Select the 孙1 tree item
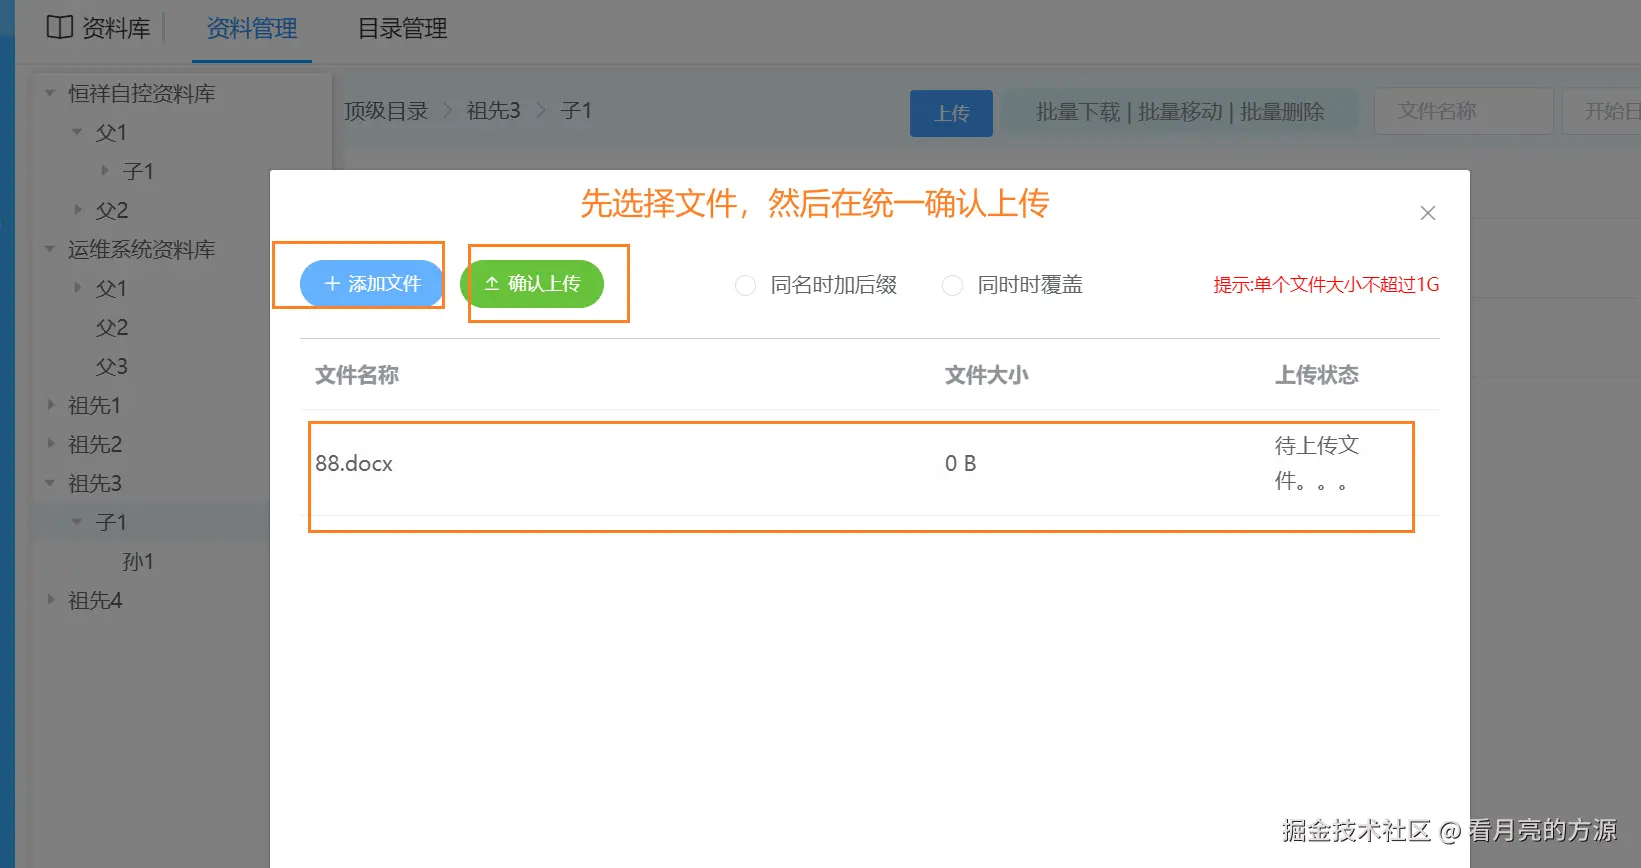The height and width of the screenshot is (868, 1641). (138, 562)
